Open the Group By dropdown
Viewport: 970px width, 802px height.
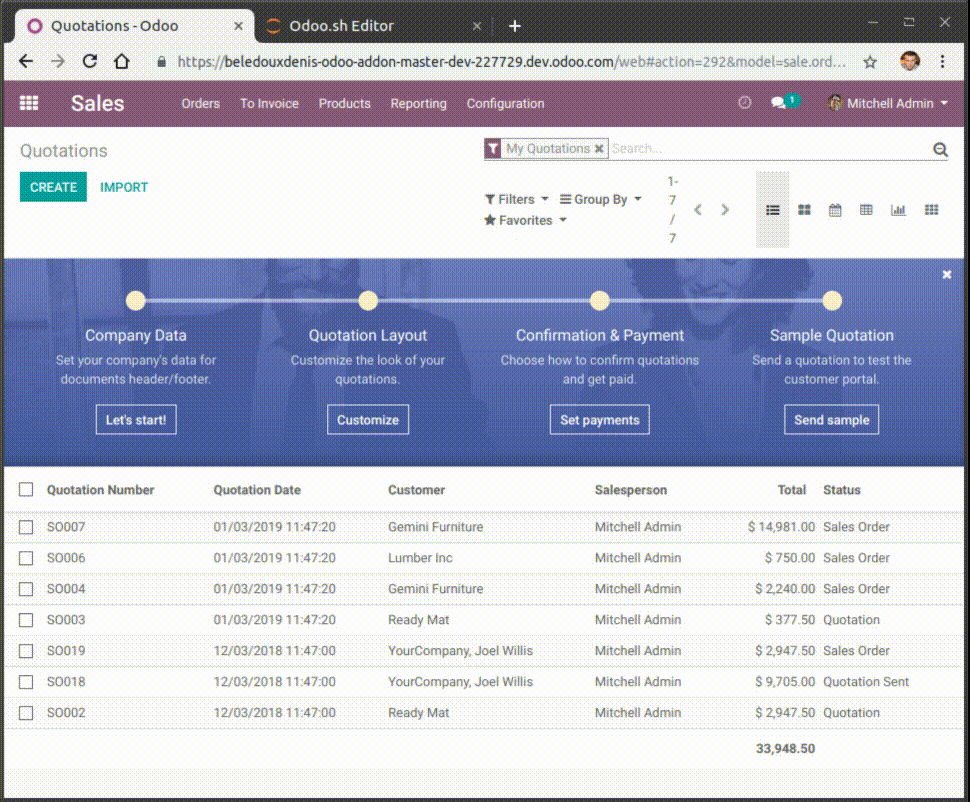(600, 199)
